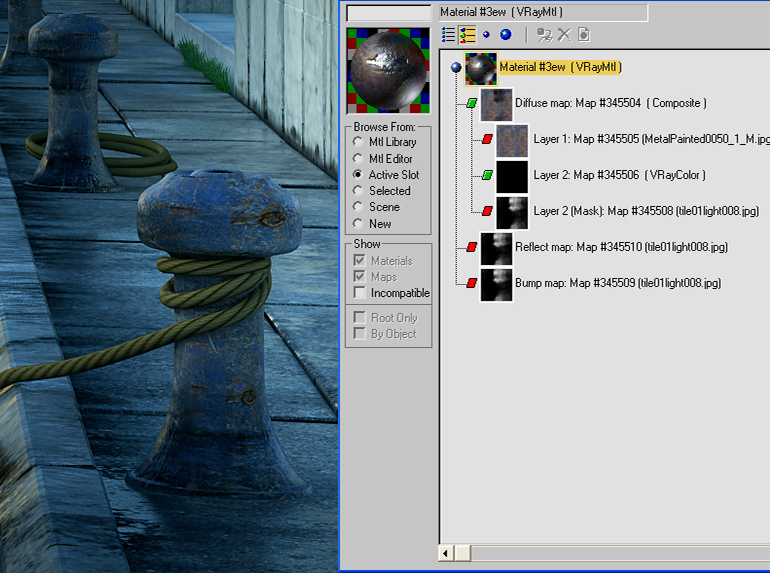Select View List + Icons toolbar icon
The height and width of the screenshot is (573, 778).
(x=467, y=35)
